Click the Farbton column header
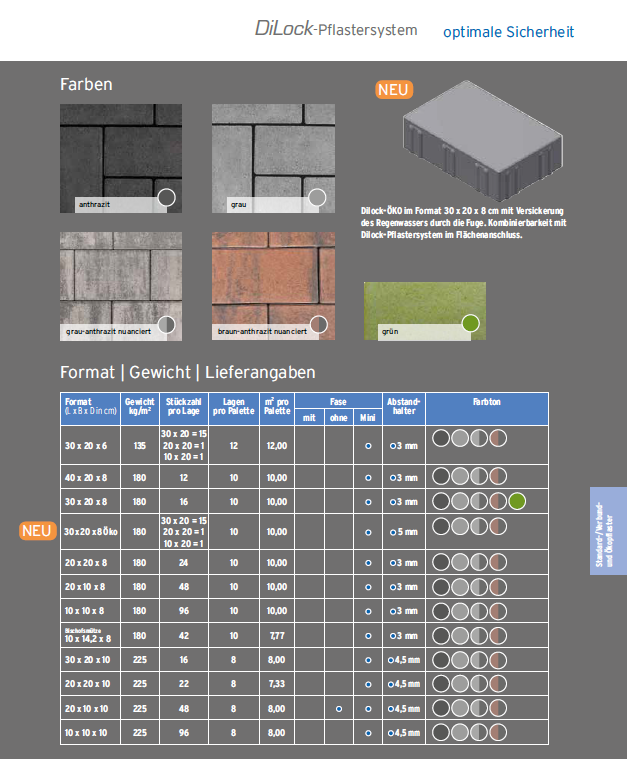Viewport: 627px width, 759px height. point(487,400)
